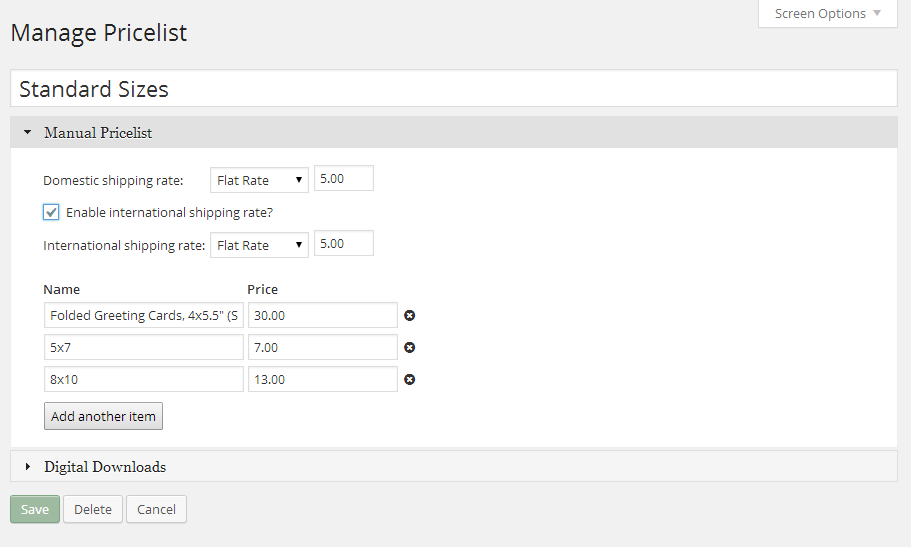Edit the 8x10 name field
Image resolution: width=911 pixels, height=547 pixels.
(144, 379)
